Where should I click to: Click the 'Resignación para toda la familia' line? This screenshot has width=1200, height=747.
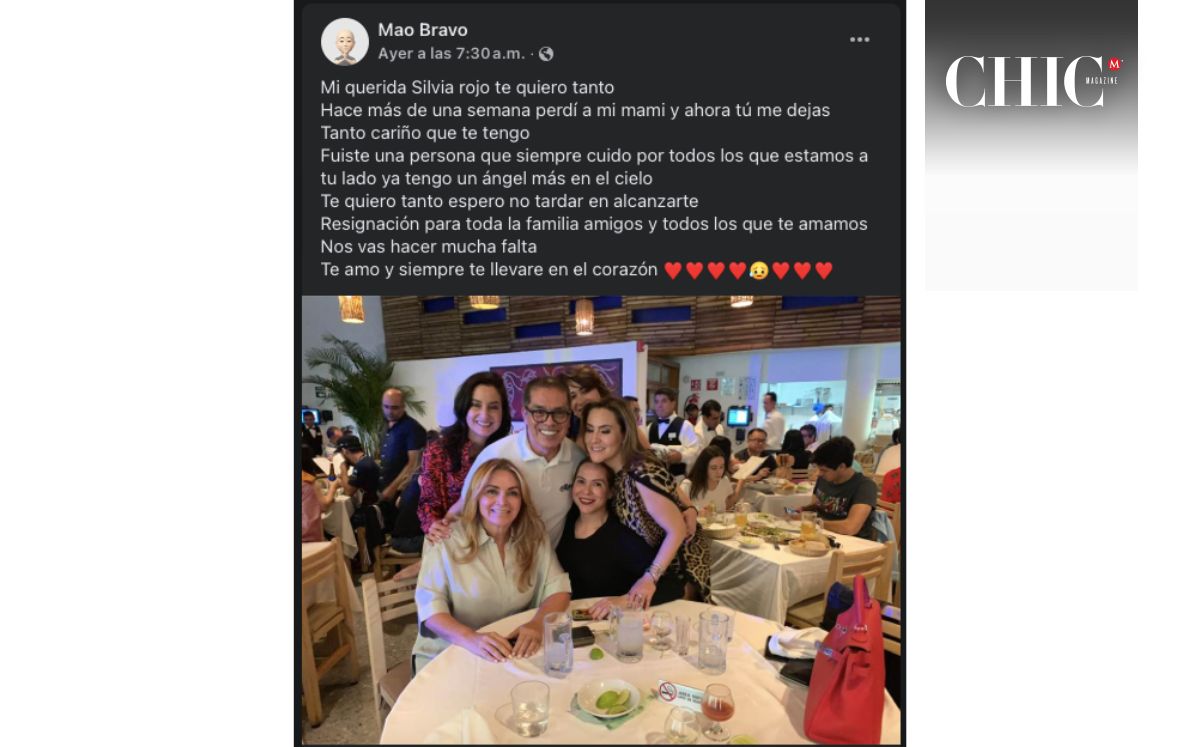pyautogui.click(x=594, y=224)
